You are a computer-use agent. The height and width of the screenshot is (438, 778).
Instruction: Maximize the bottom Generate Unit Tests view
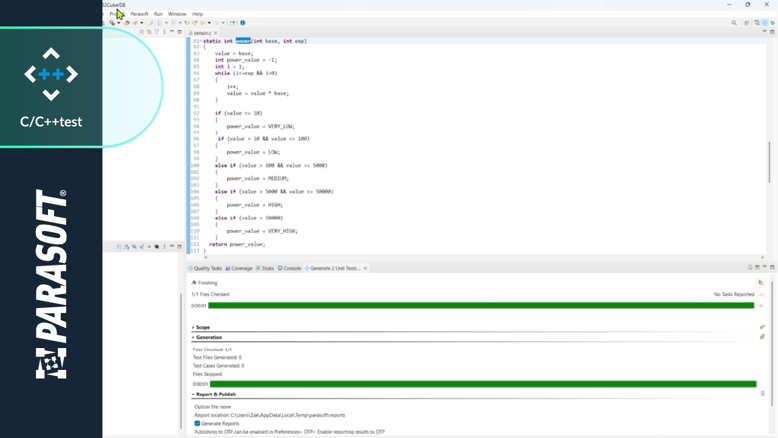772,267
